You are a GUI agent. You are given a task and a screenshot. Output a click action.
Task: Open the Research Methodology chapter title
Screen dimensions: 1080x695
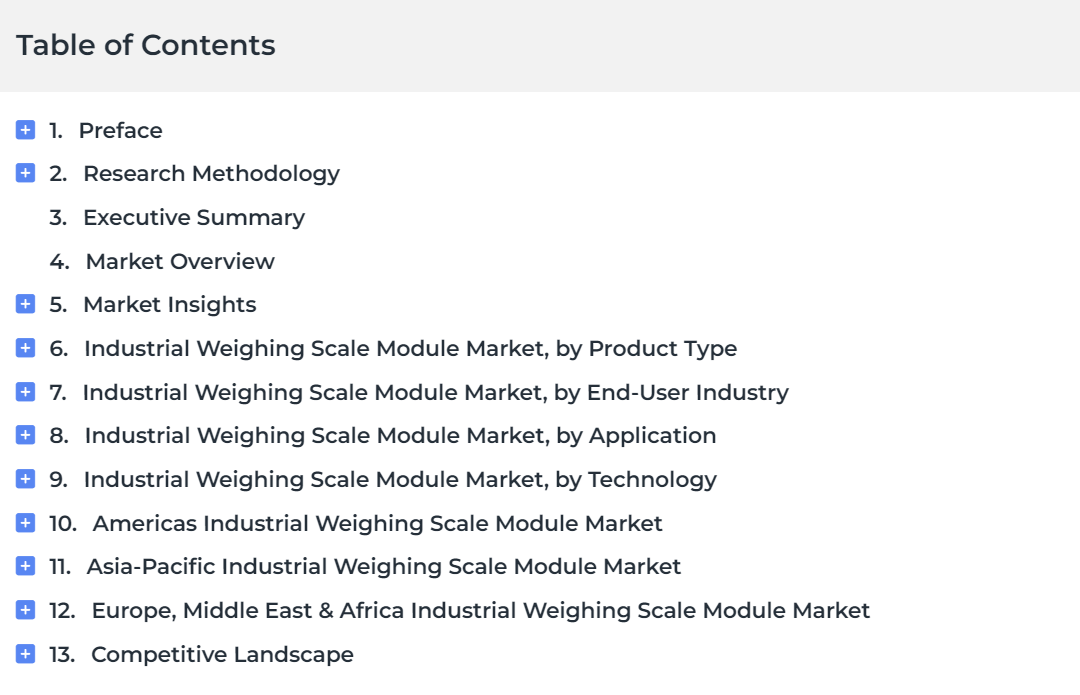pyautogui.click(x=211, y=174)
